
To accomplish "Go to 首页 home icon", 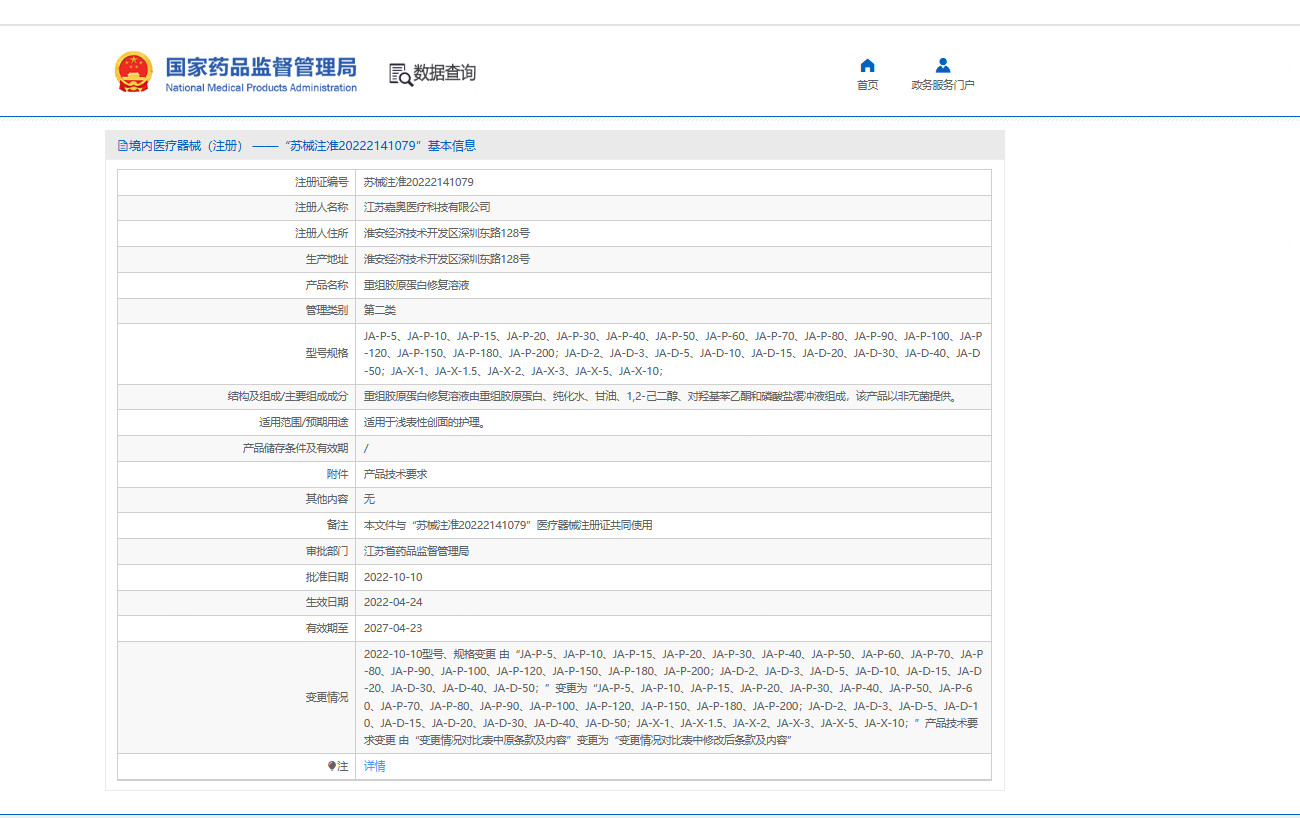I will pyautogui.click(x=867, y=66).
